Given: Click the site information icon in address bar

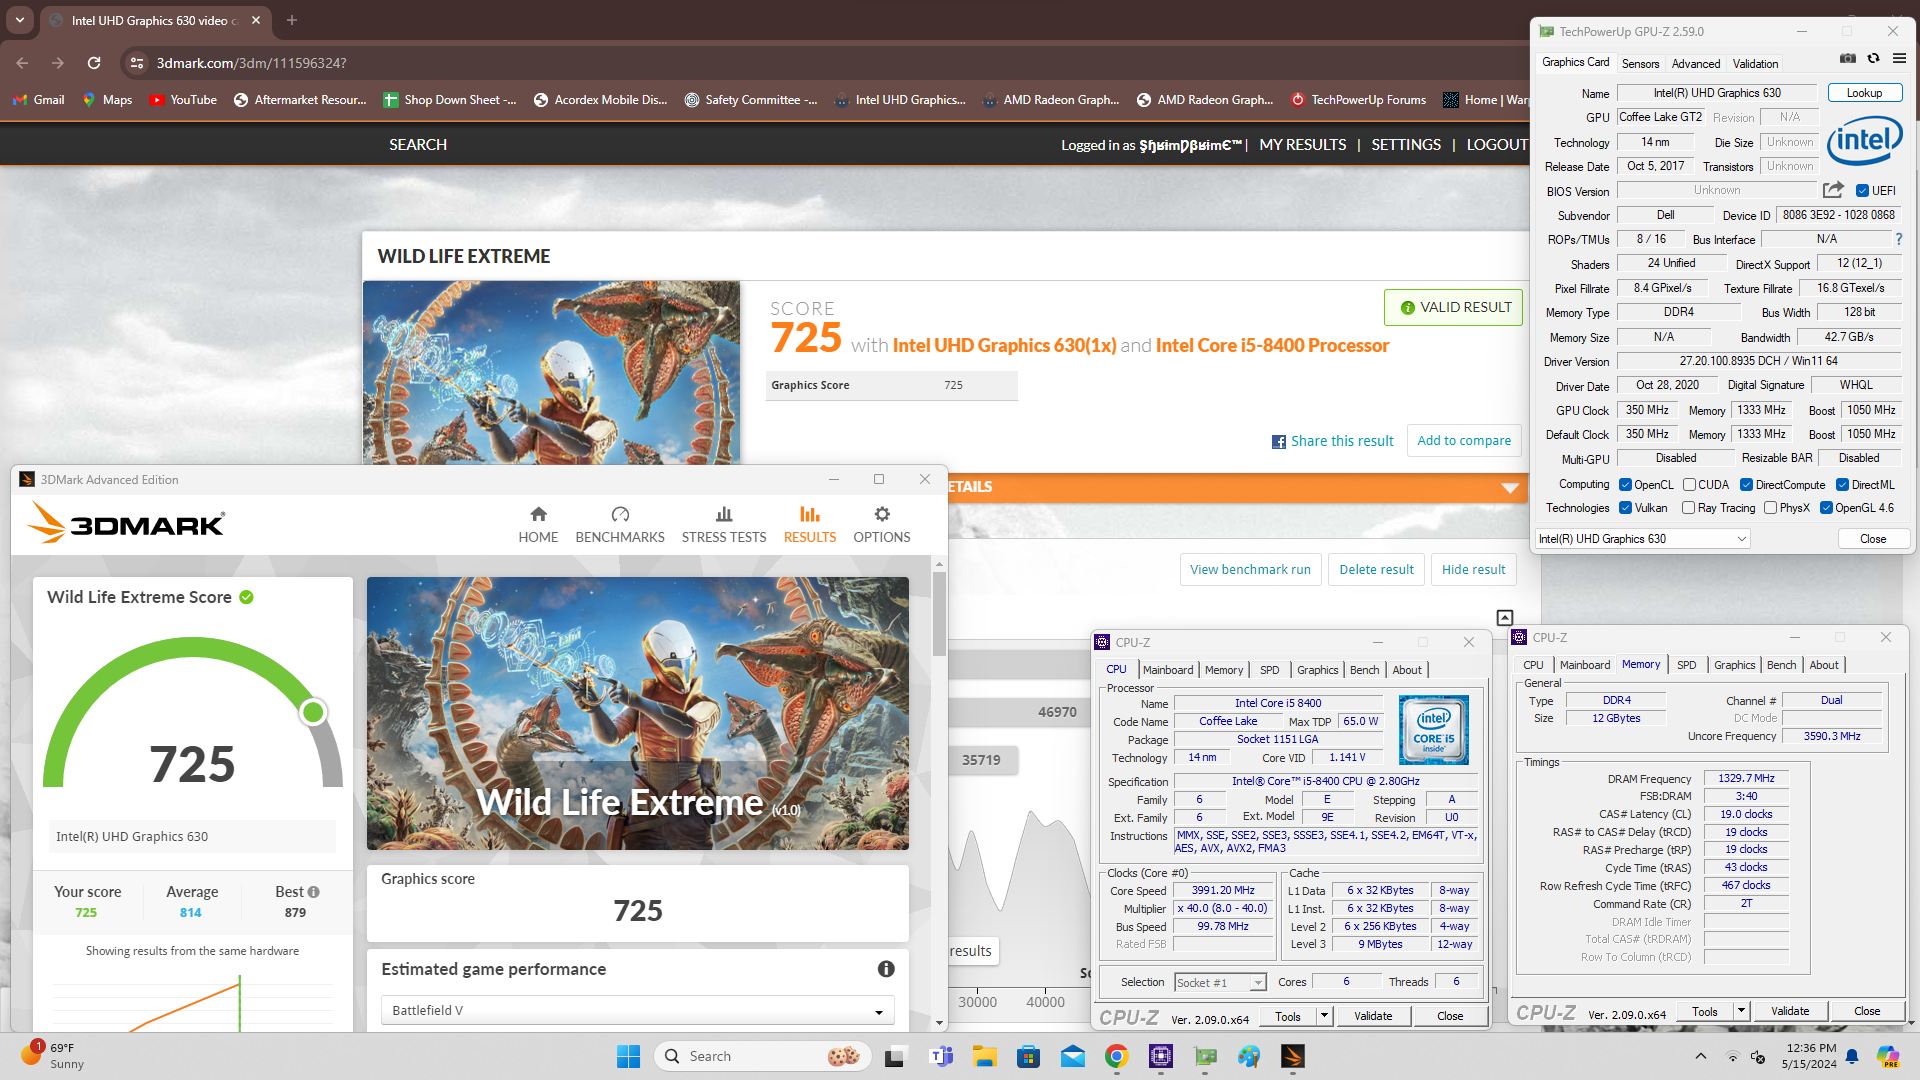Looking at the screenshot, I should tap(138, 63).
